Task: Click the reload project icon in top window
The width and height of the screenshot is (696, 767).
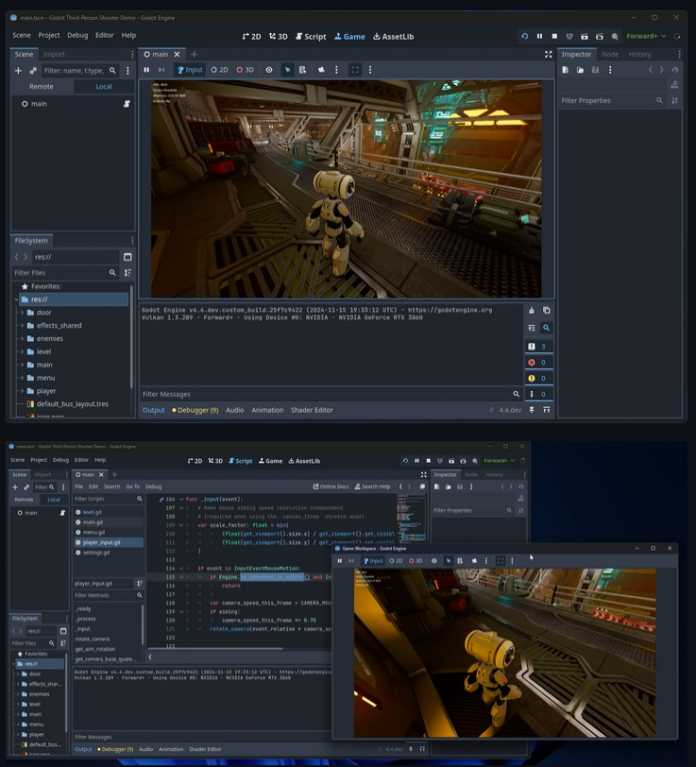Action: click(x=524, y=36)
